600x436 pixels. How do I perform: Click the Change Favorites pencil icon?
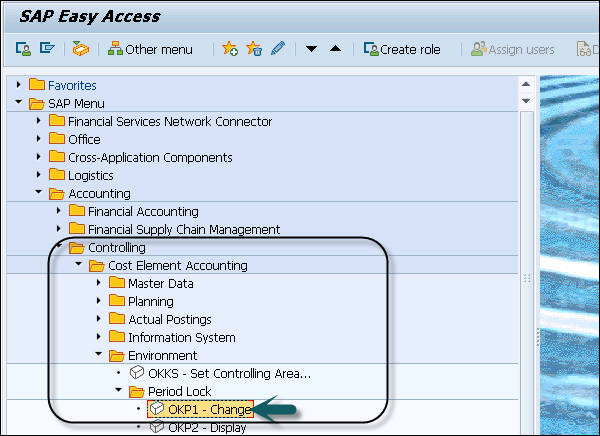pos(277,49)
